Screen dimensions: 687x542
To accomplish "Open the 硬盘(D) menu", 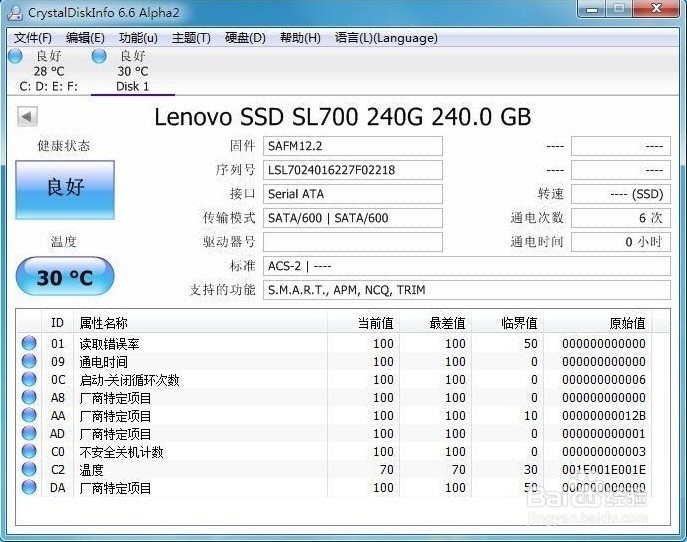I will coord(245,38).
